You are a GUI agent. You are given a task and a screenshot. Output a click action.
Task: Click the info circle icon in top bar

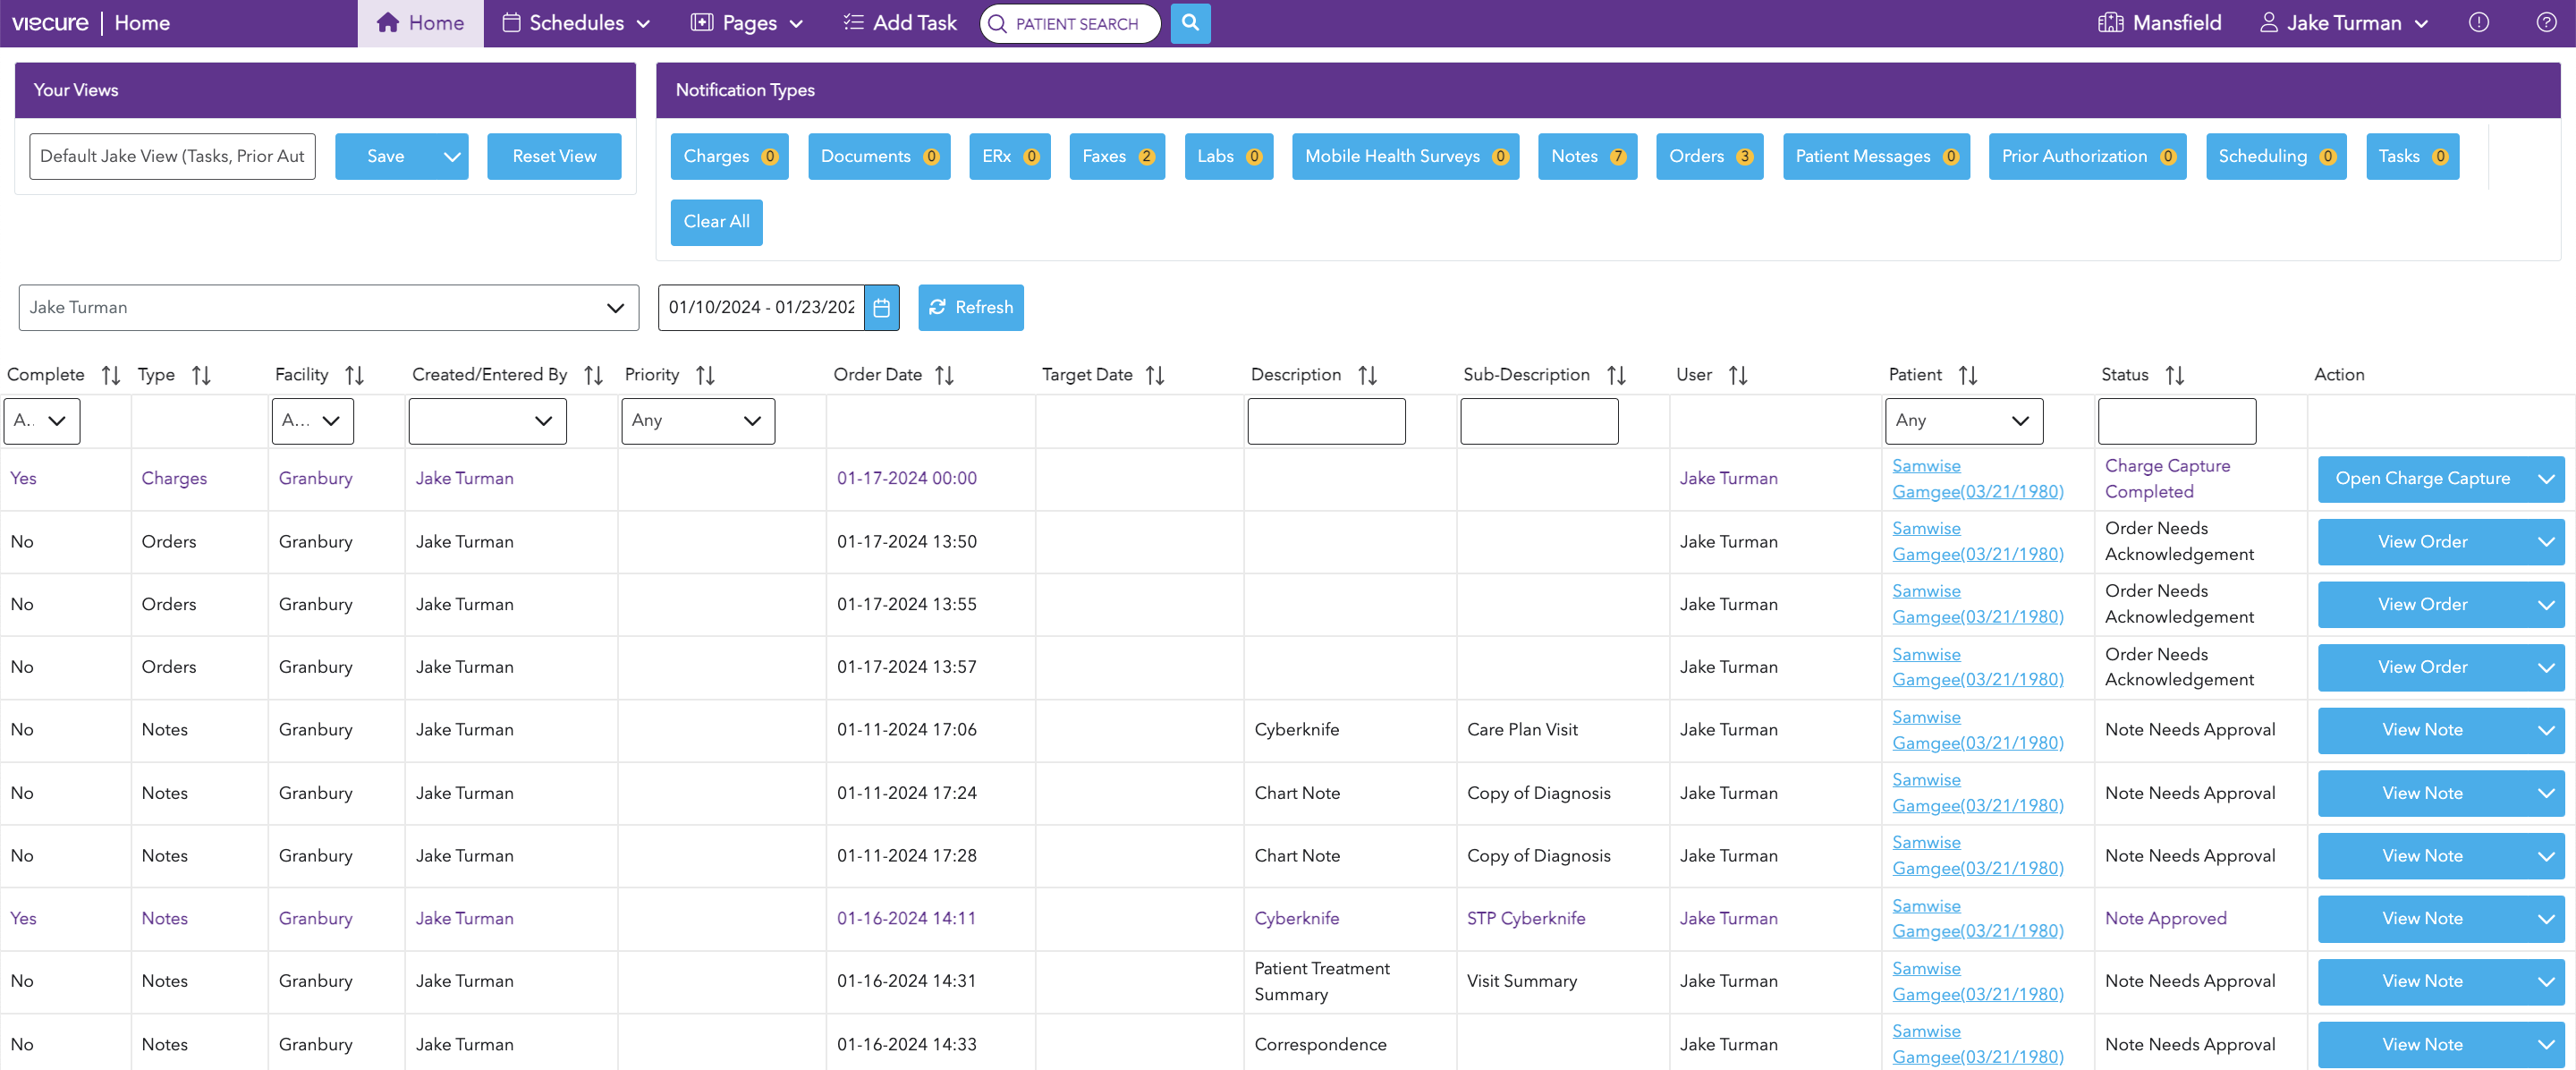coord(2478,22)
